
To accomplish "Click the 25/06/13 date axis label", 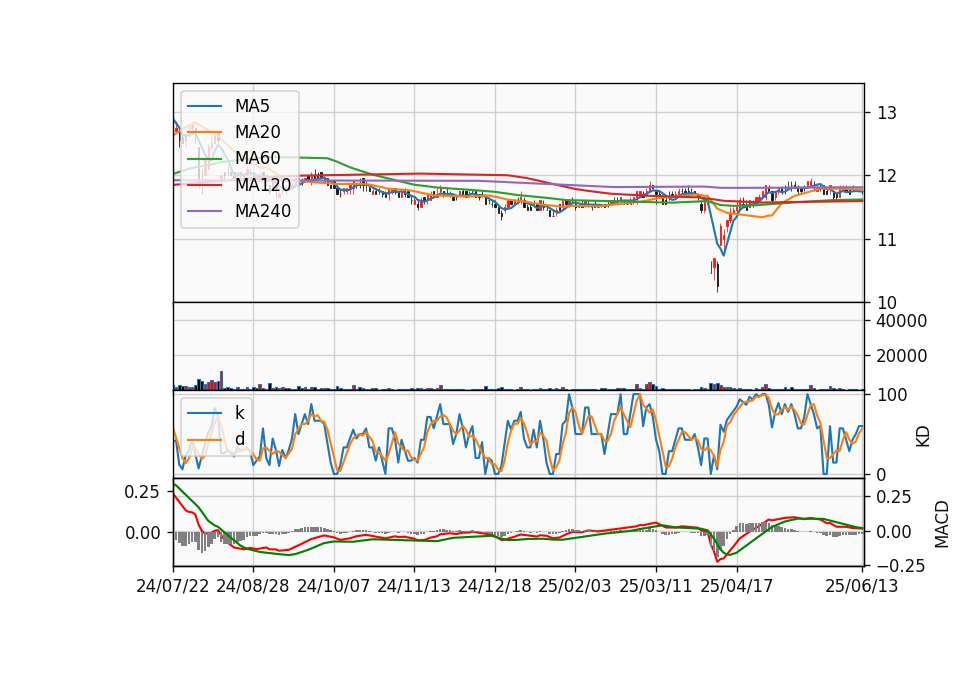I will (x=862, y=586).
